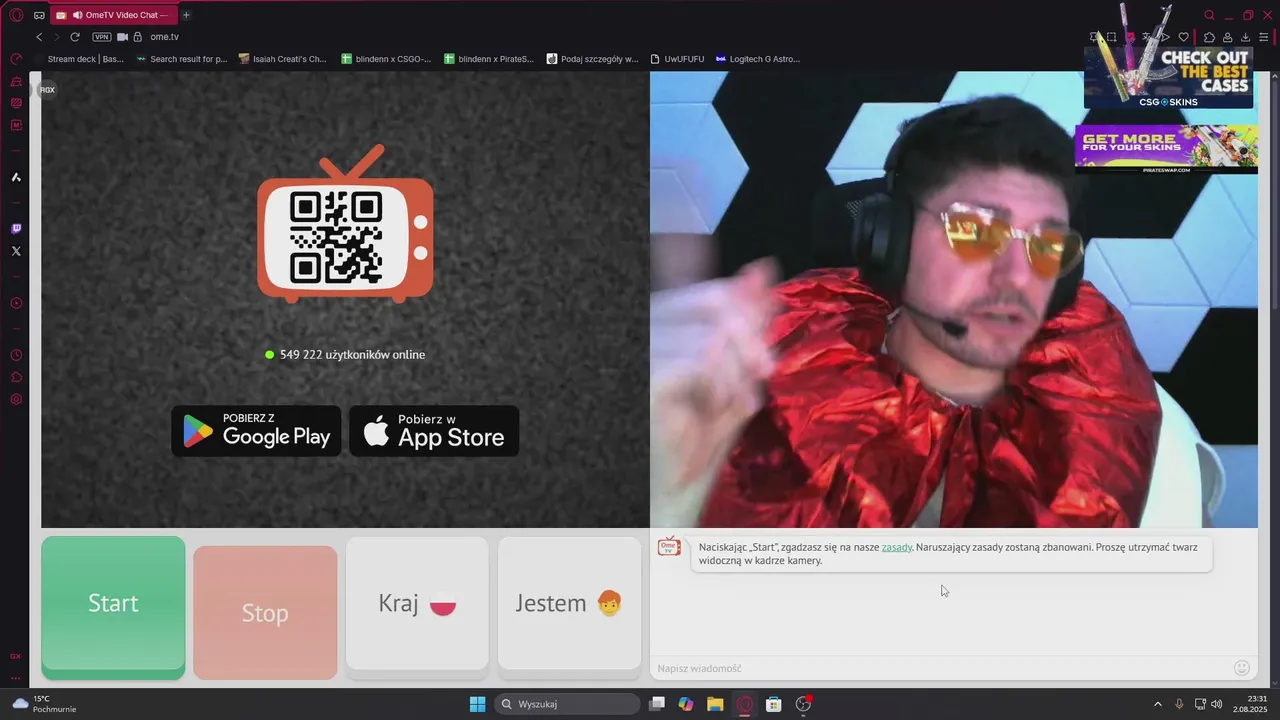Open the Pobierz z Google Play button
The width and height of the screenshot is (1280, 720).
coord(256,431)
